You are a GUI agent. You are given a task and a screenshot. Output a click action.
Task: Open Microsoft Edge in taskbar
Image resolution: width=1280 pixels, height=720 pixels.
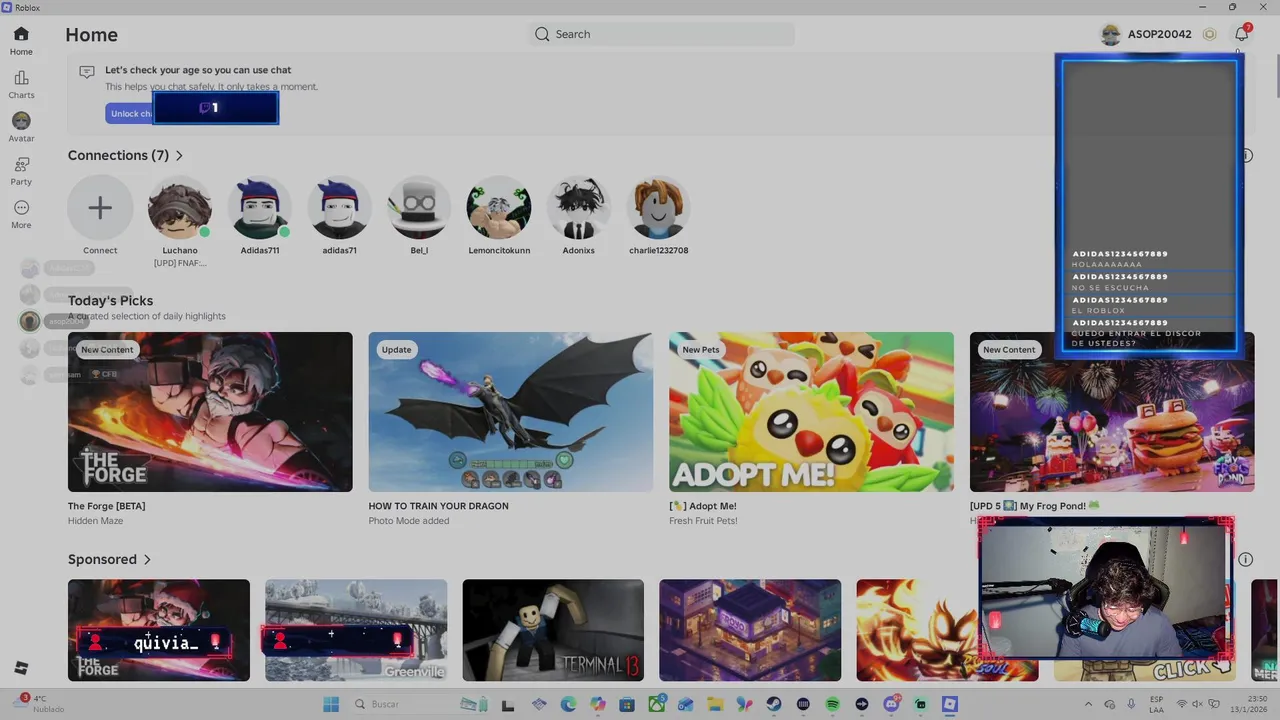coord(568,704)
